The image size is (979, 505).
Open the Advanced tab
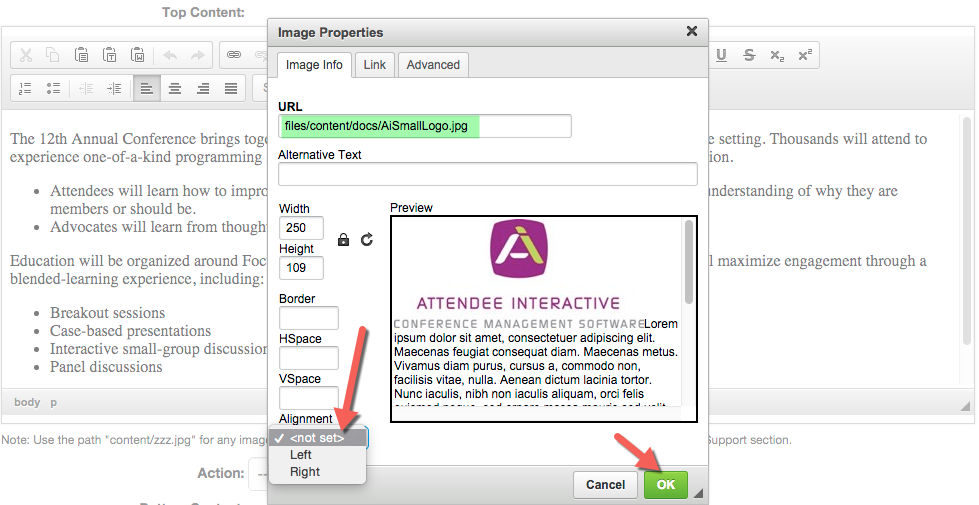coord(433,65)
